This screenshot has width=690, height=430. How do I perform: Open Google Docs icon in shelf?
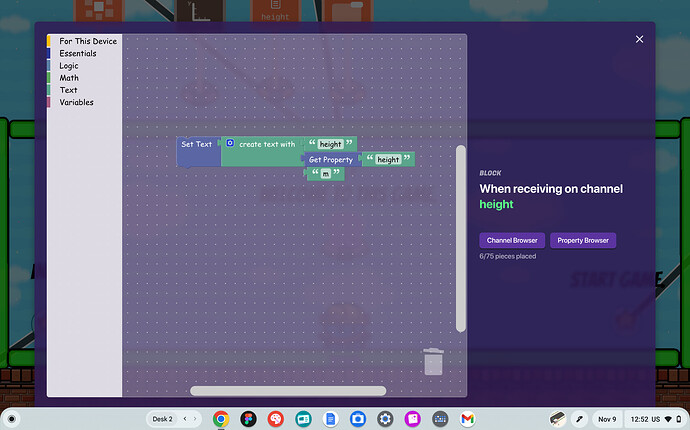[330, 419]
